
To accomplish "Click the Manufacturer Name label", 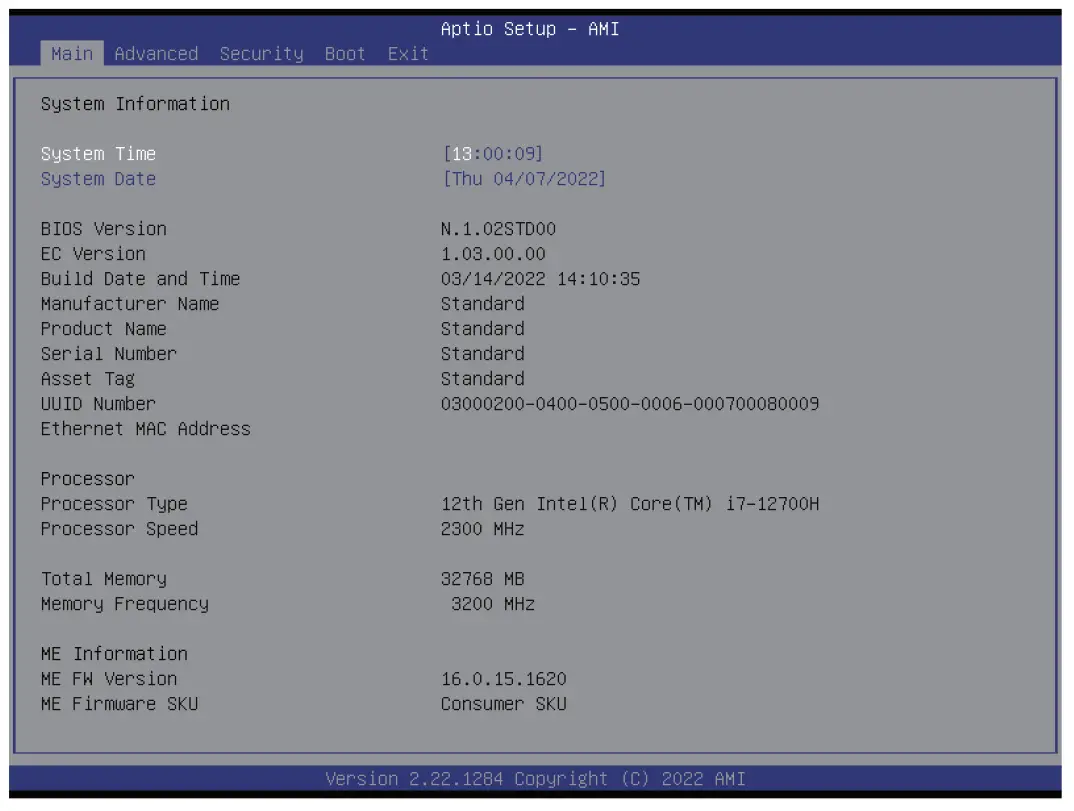I will pos(130,304).
